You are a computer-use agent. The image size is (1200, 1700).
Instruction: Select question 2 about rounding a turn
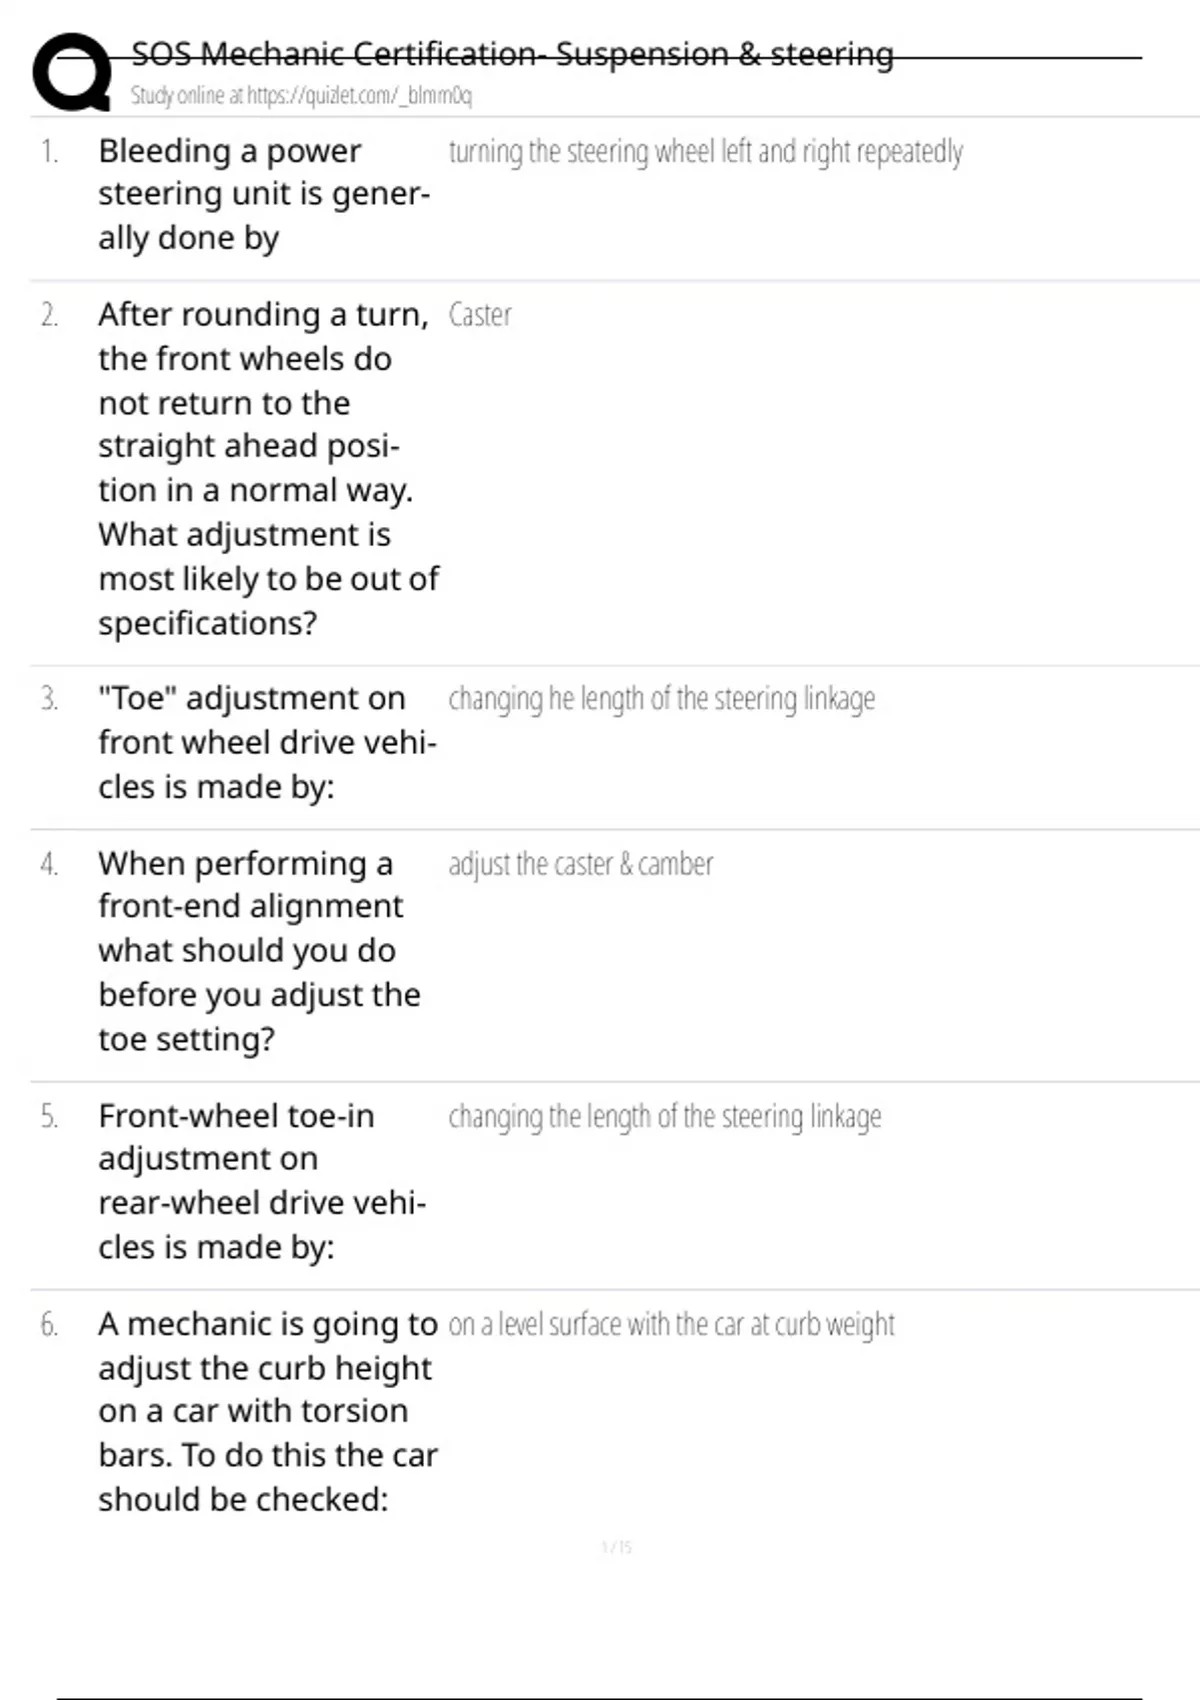(x=268, y=468)
